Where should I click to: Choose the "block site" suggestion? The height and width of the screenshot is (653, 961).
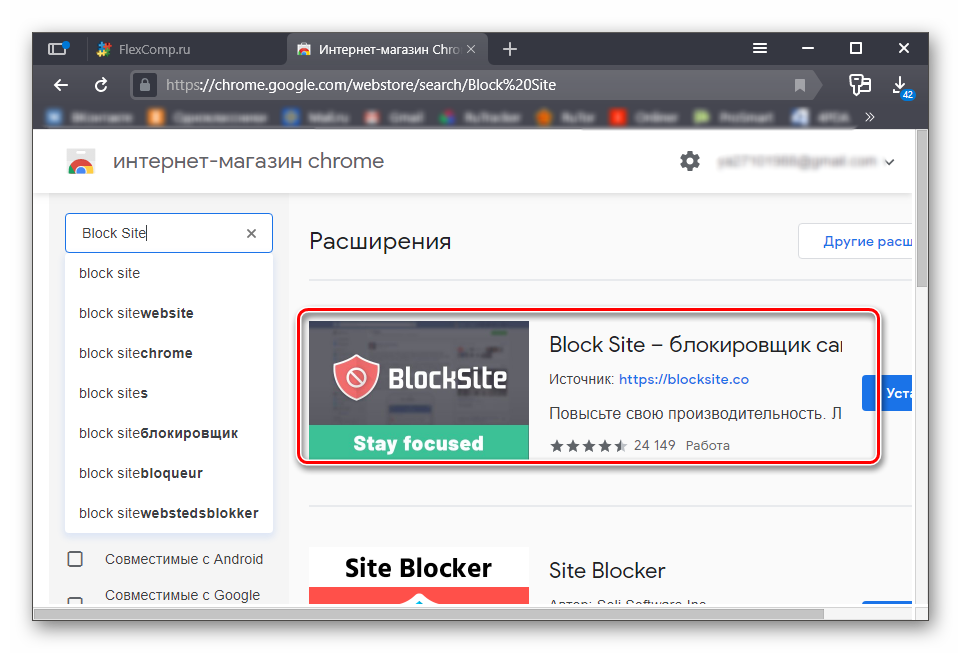169,273
